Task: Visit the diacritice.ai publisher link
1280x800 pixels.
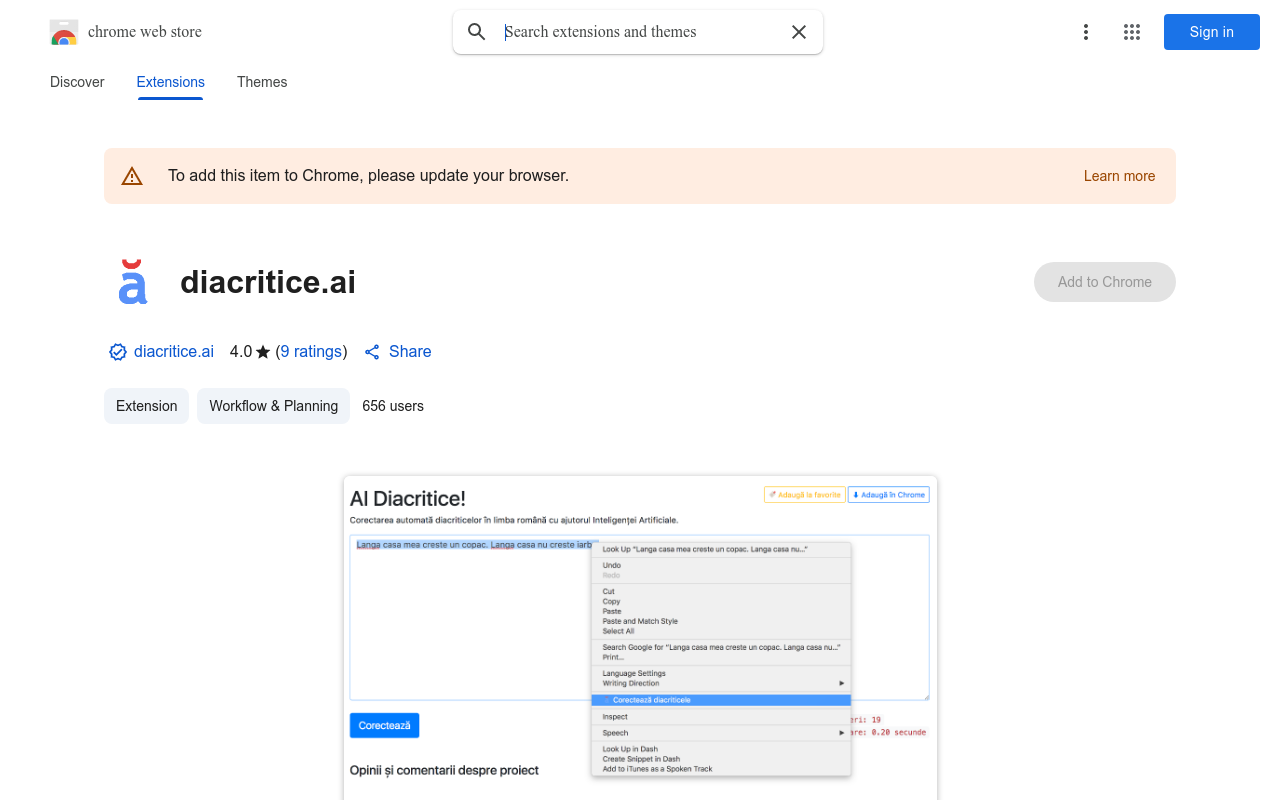Action: (x=174, y=351)
